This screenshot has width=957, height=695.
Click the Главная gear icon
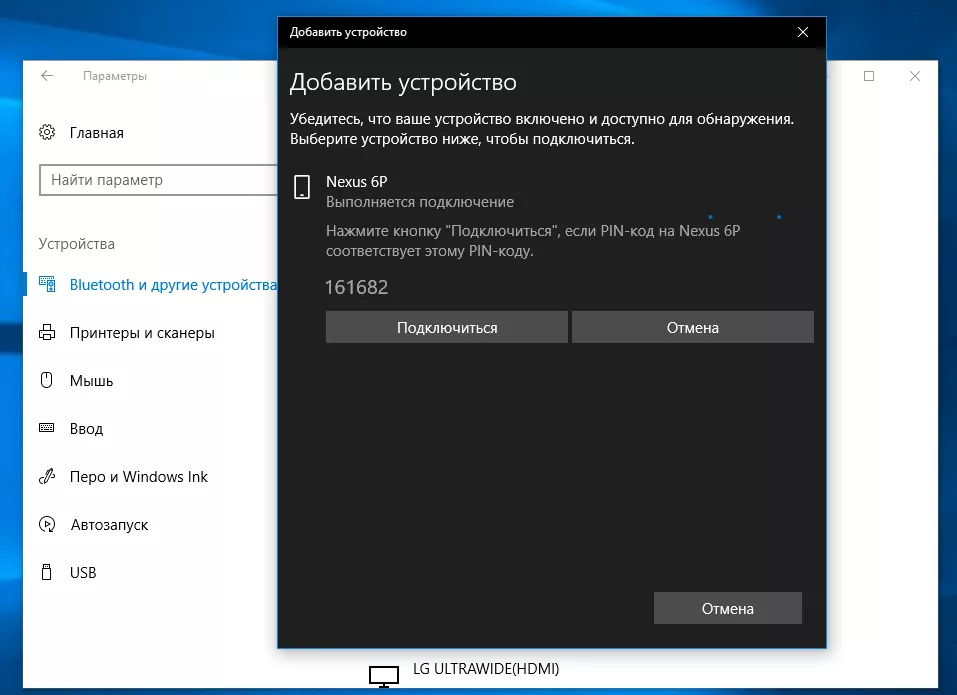click(47, 133)
